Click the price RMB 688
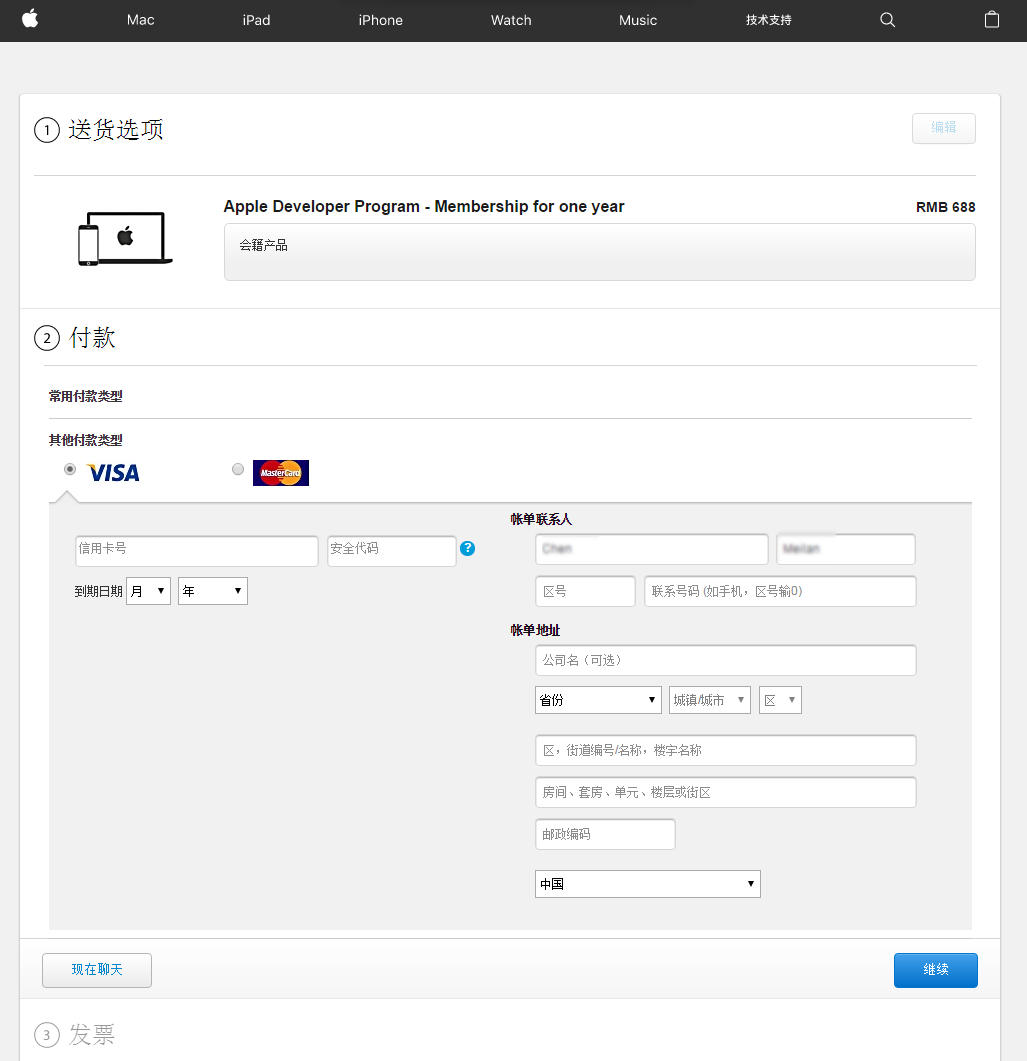1027x1061 pixels. 946,207
